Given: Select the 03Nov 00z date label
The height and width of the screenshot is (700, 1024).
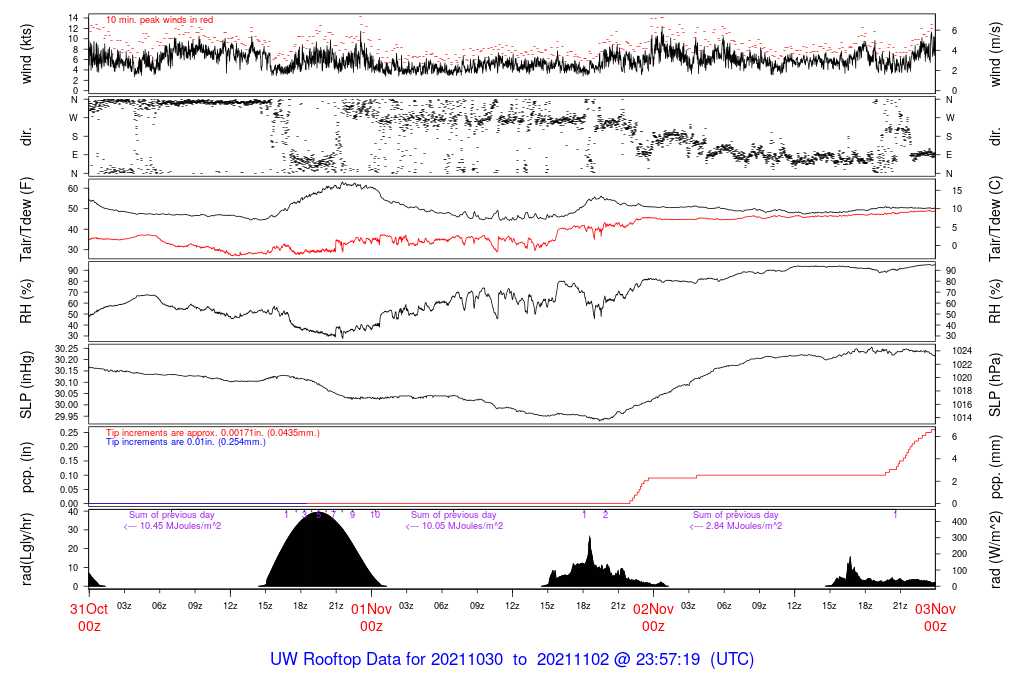Looking at the screenshot, I should coord(934,617).
